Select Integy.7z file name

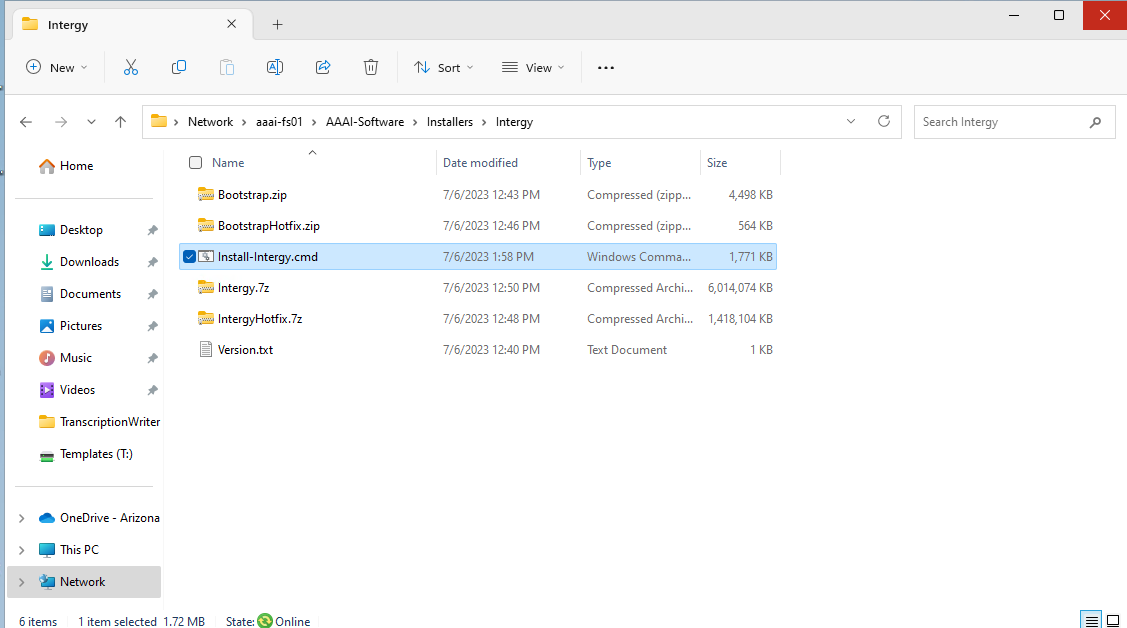tap(243, 288)
